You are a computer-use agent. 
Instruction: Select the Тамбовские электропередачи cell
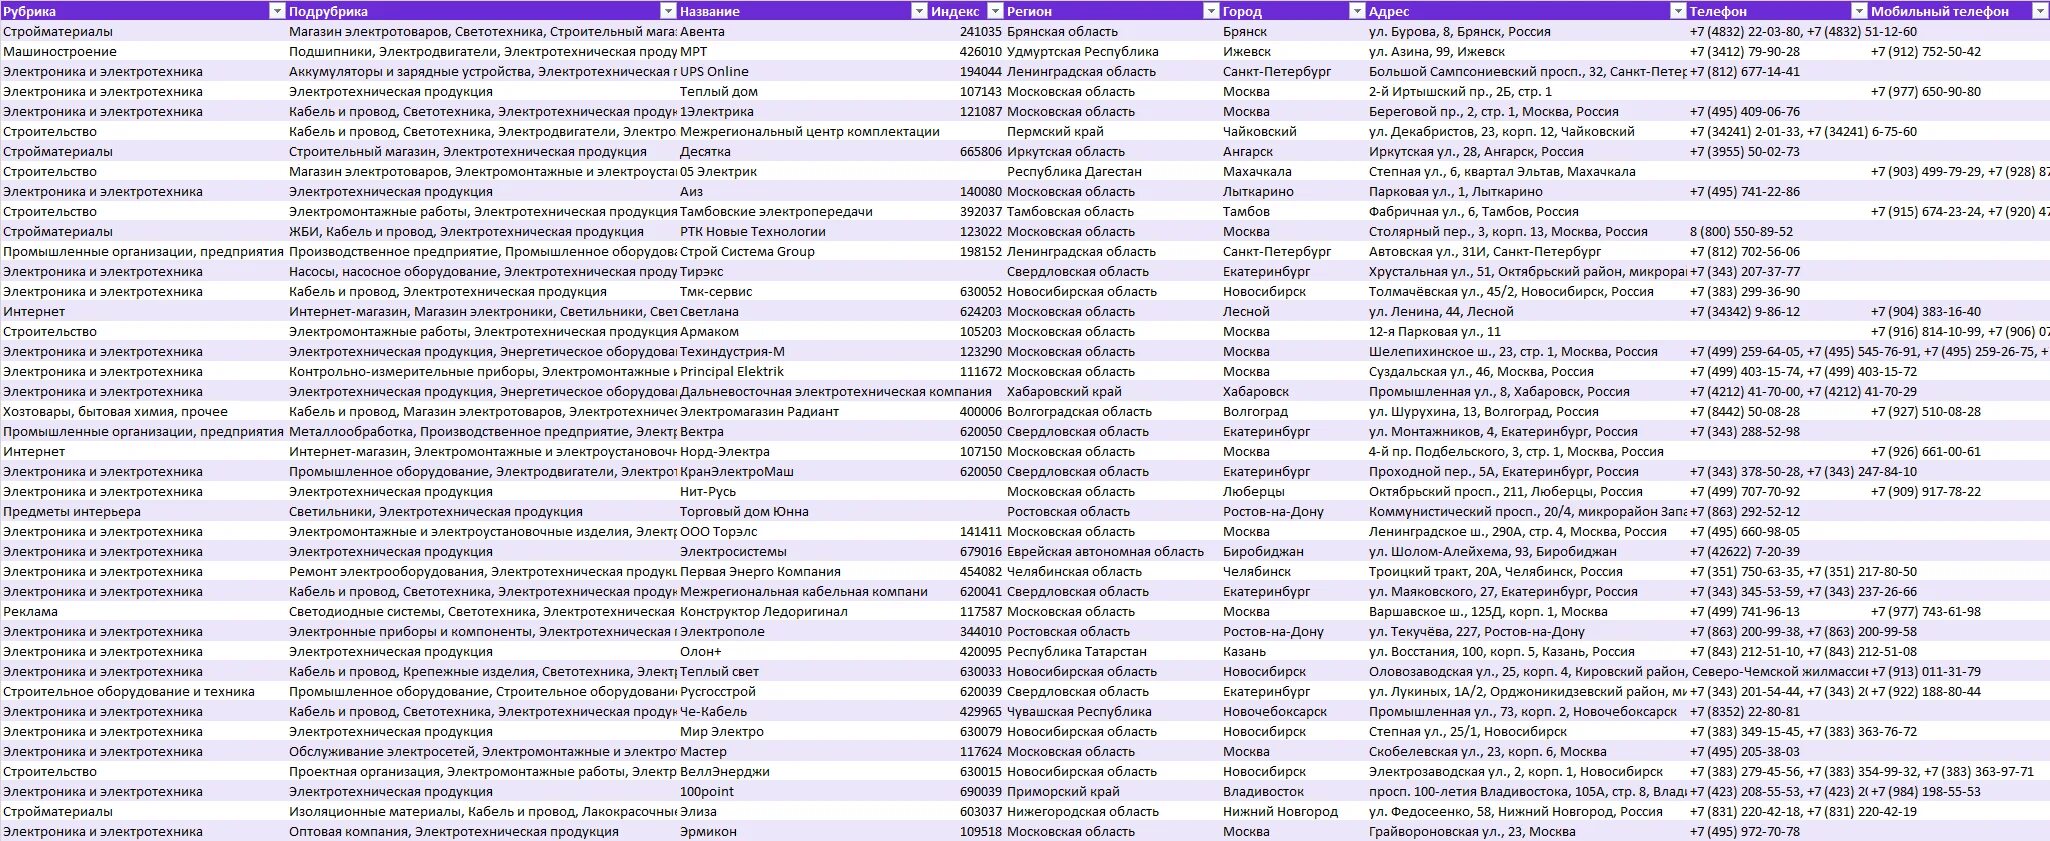802,211
